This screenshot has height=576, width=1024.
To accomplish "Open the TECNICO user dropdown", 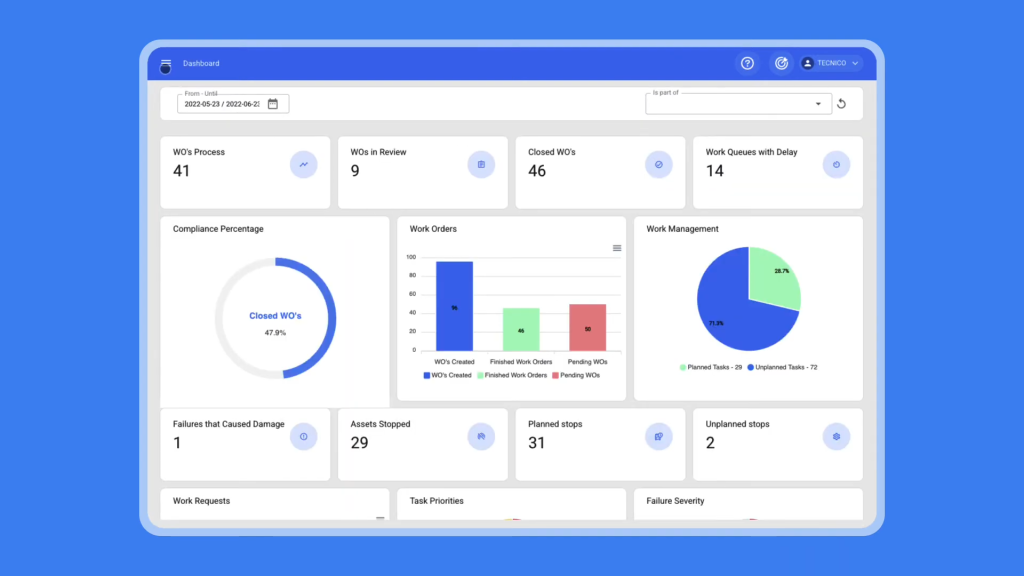I will pos(830,62).
